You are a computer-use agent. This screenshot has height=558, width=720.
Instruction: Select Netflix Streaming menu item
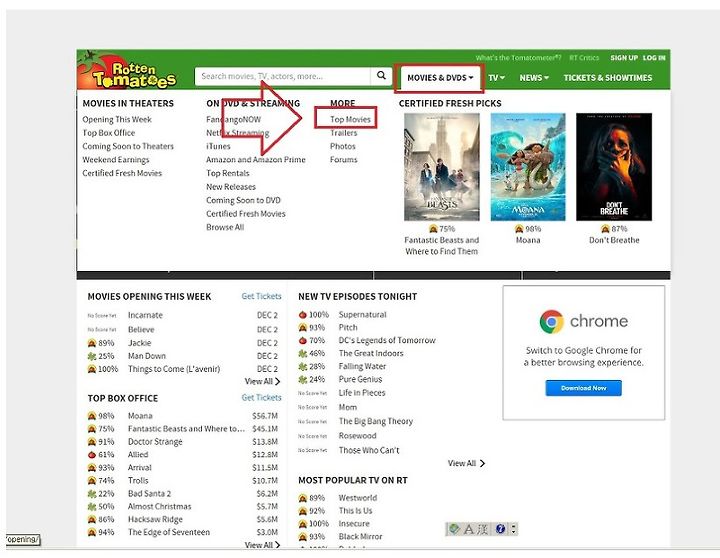tap(237, 133)
